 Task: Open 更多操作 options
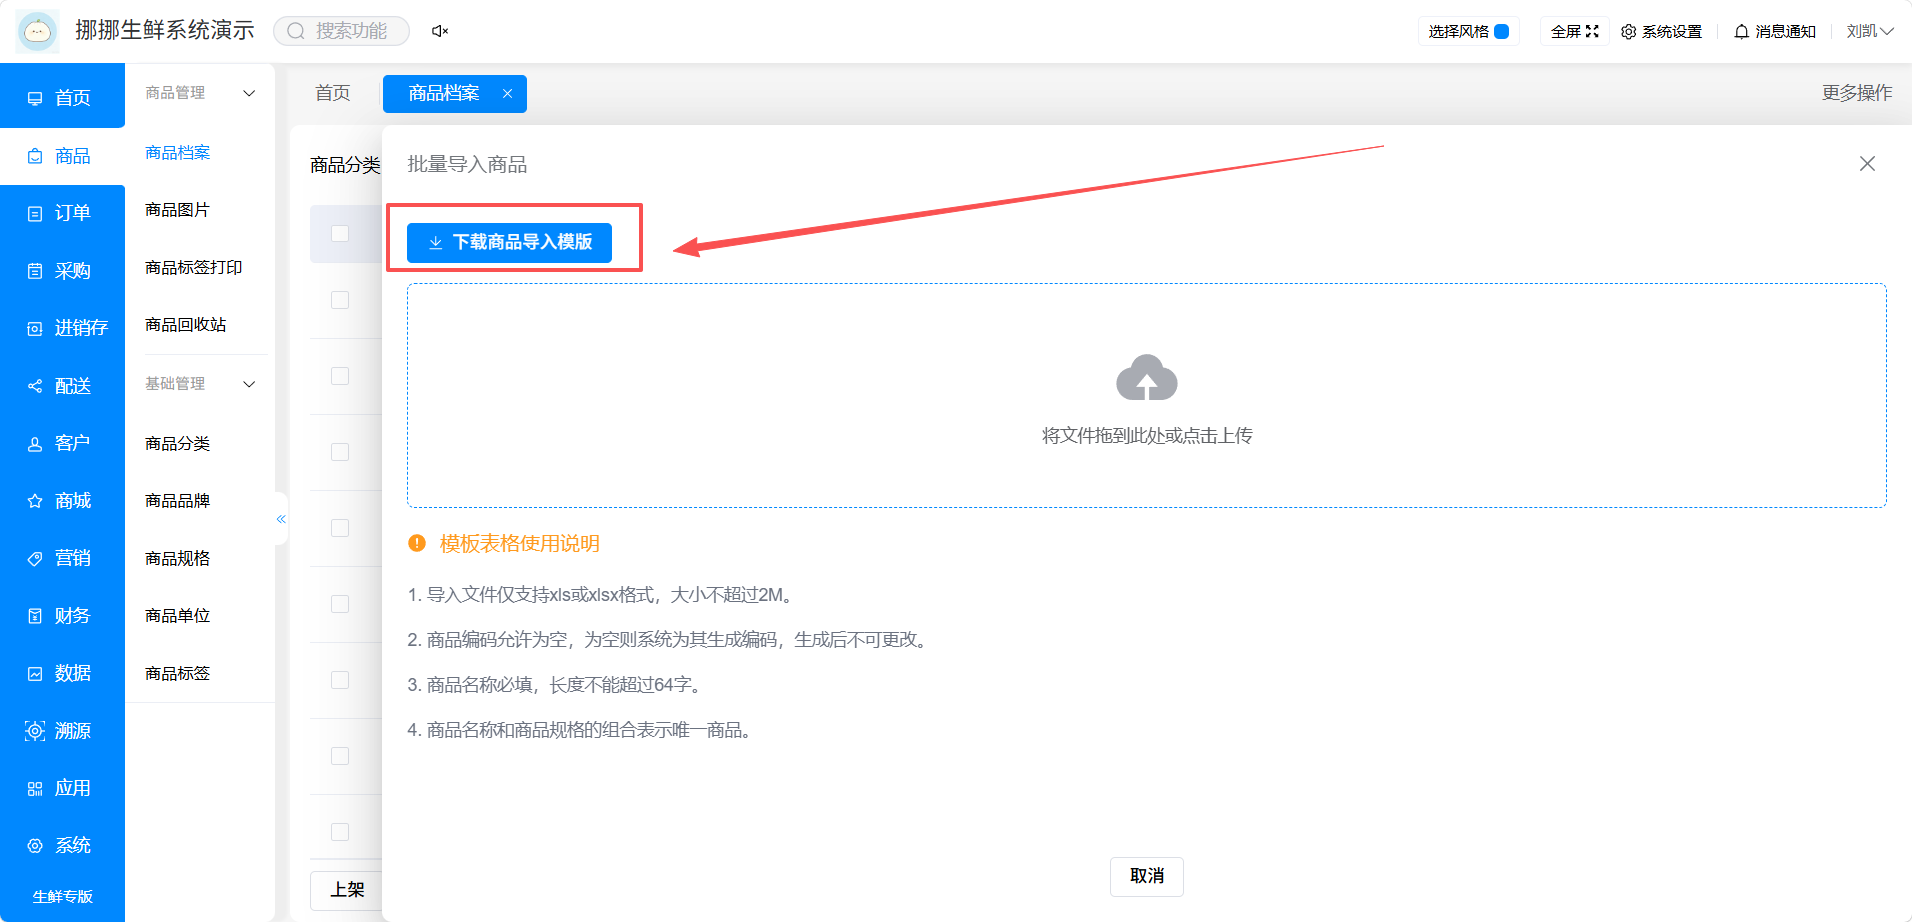(1857, 93)
